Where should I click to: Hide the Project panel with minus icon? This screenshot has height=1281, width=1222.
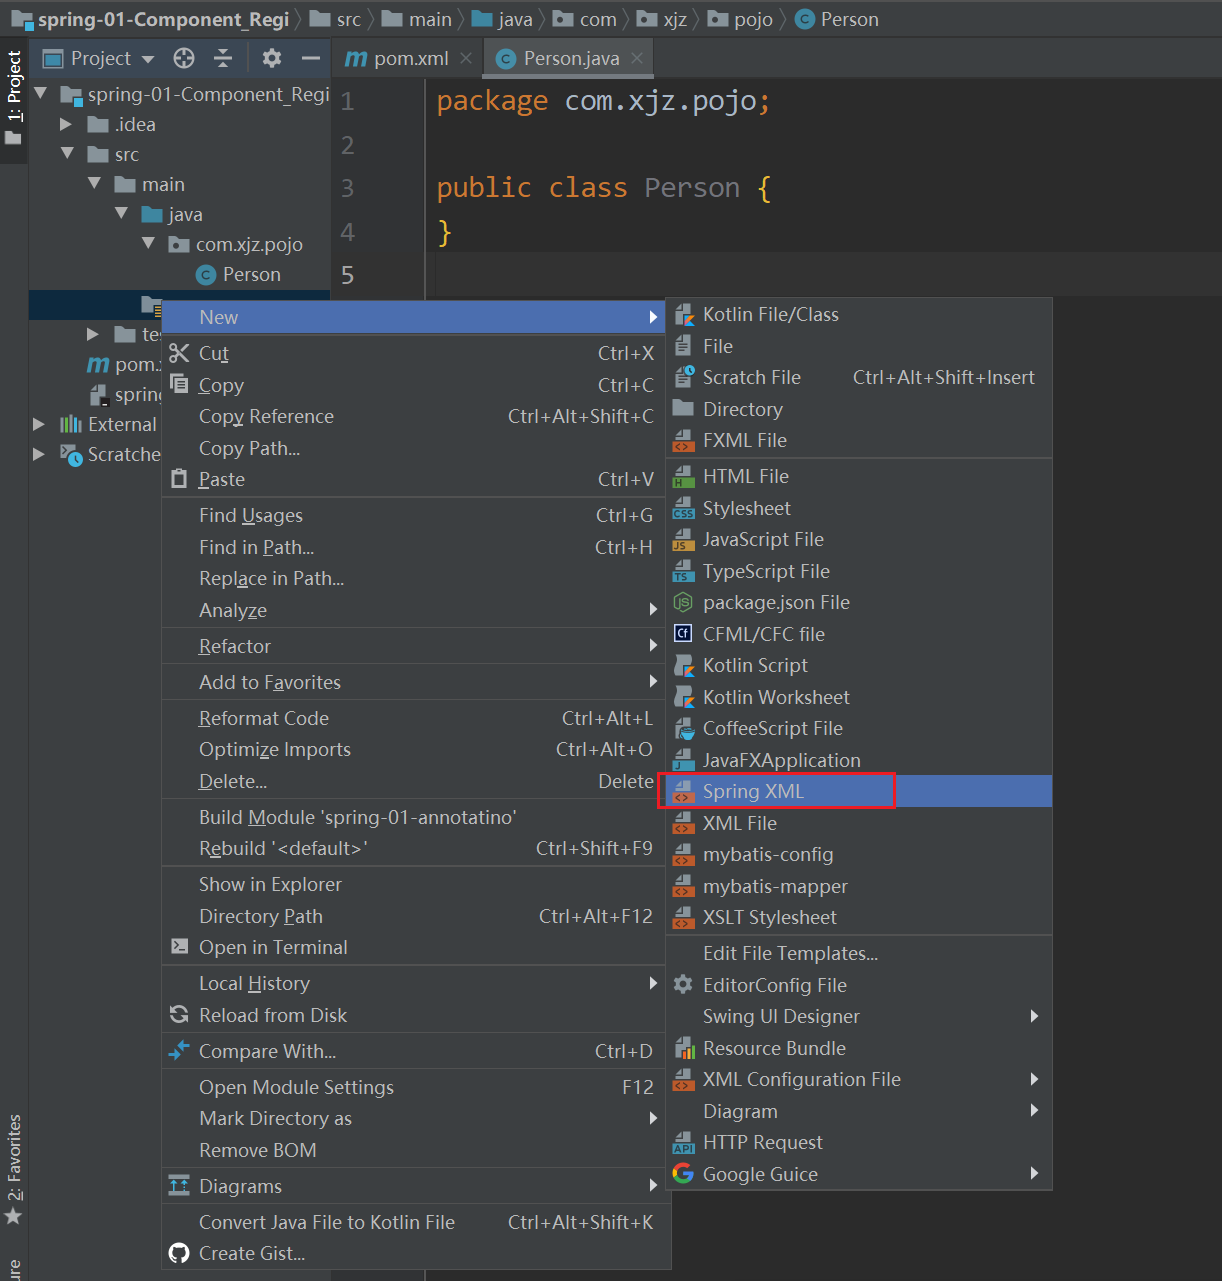[311, 58]
